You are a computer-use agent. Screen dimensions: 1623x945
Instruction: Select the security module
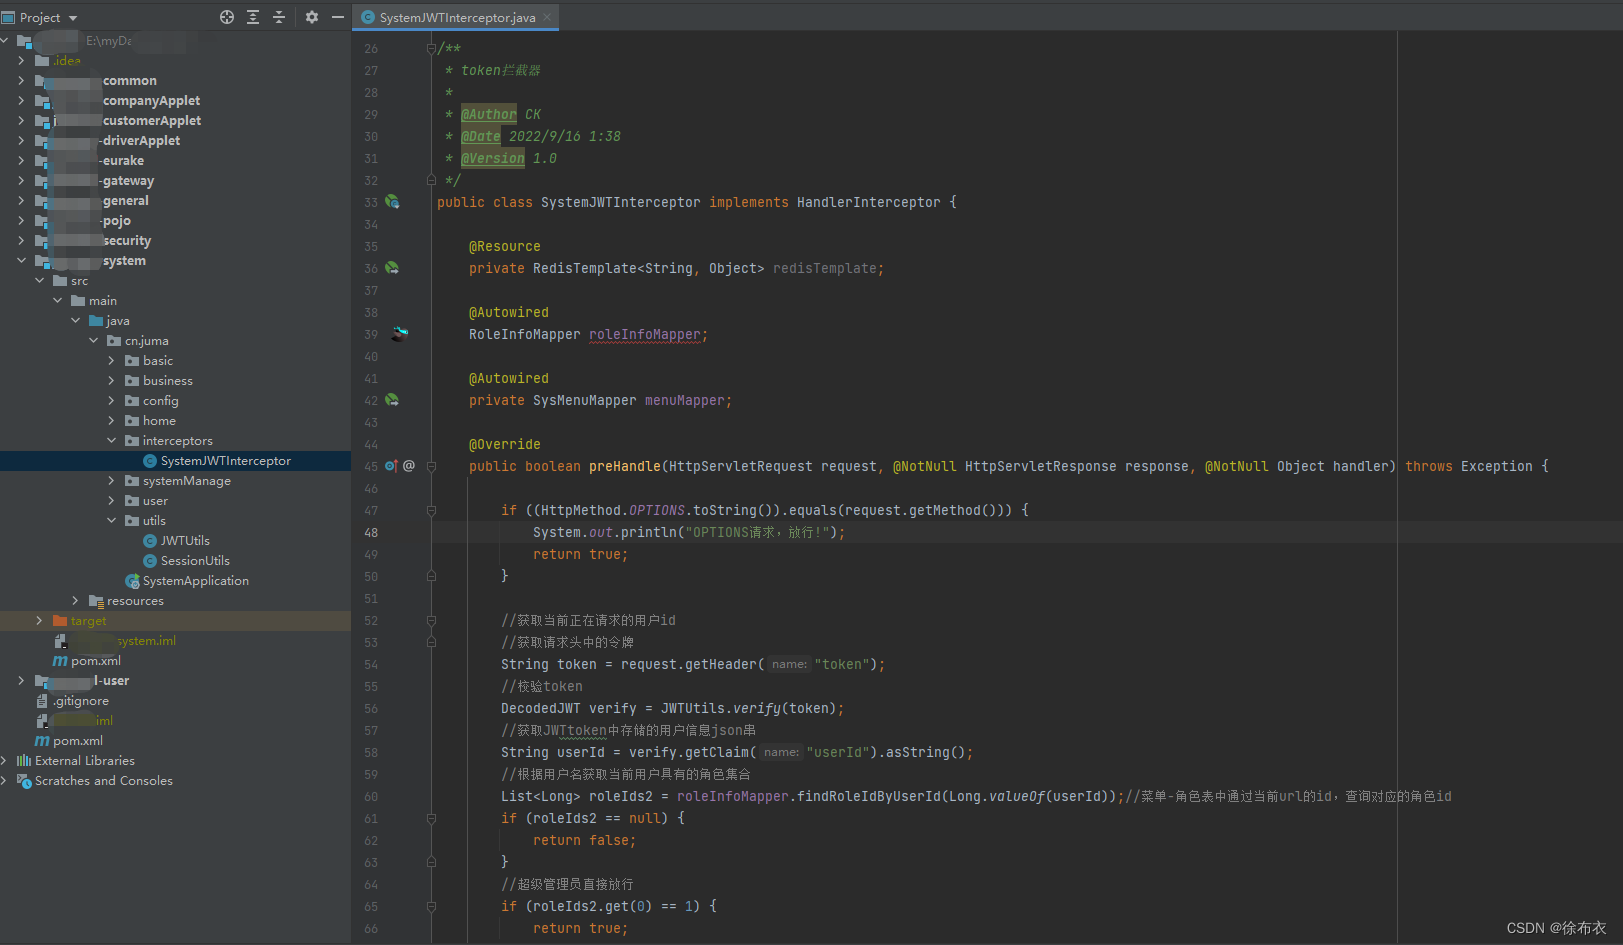[127, 240]
